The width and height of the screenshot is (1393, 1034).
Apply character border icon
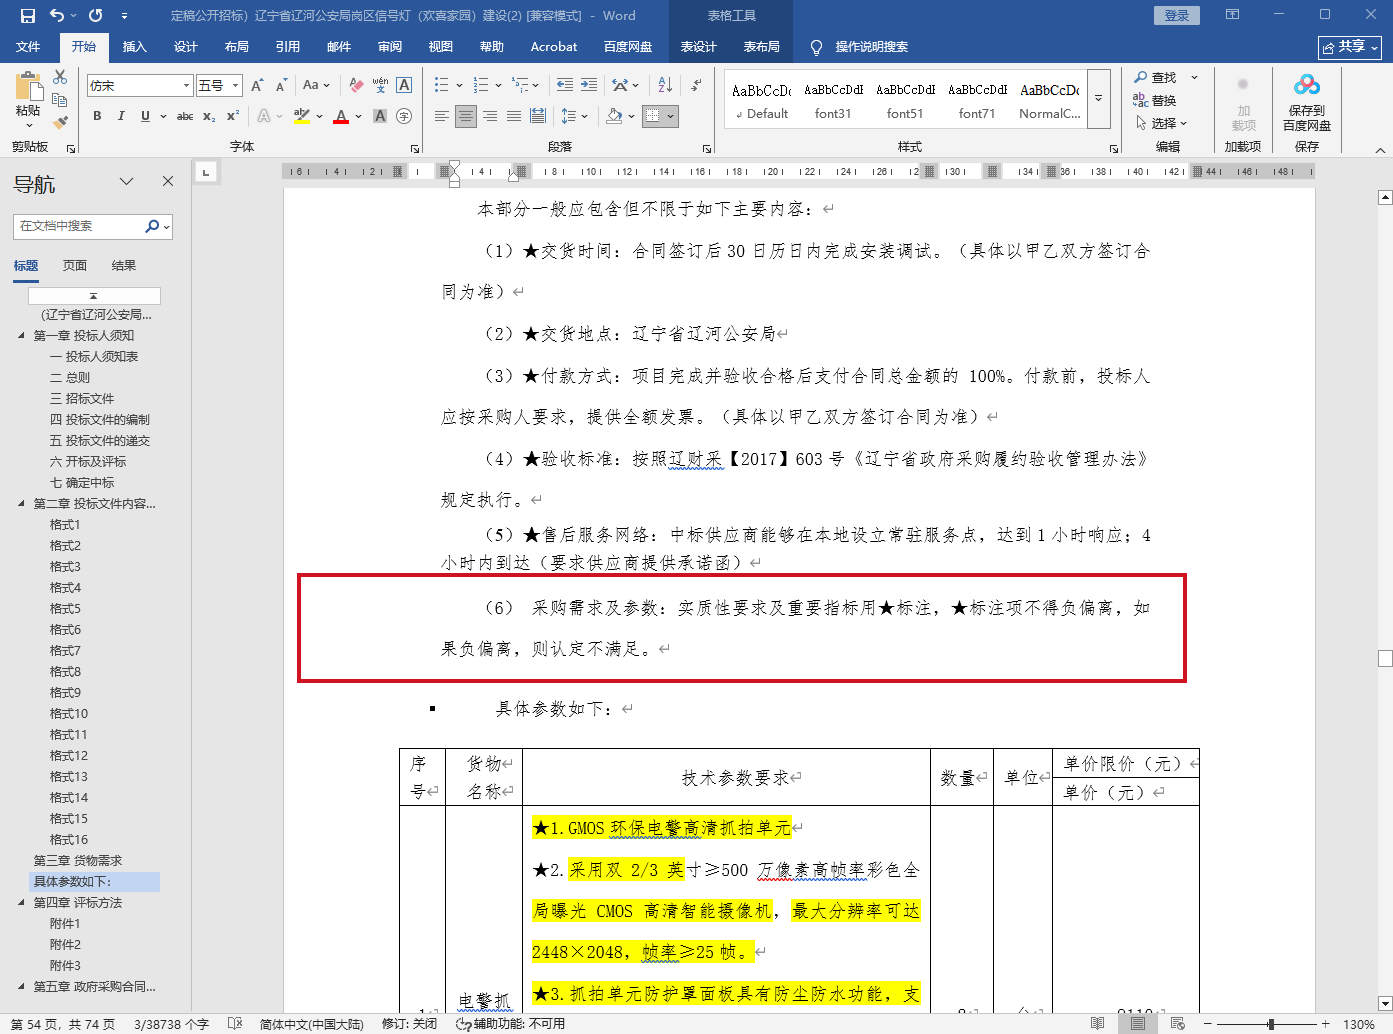click(404, 85)
